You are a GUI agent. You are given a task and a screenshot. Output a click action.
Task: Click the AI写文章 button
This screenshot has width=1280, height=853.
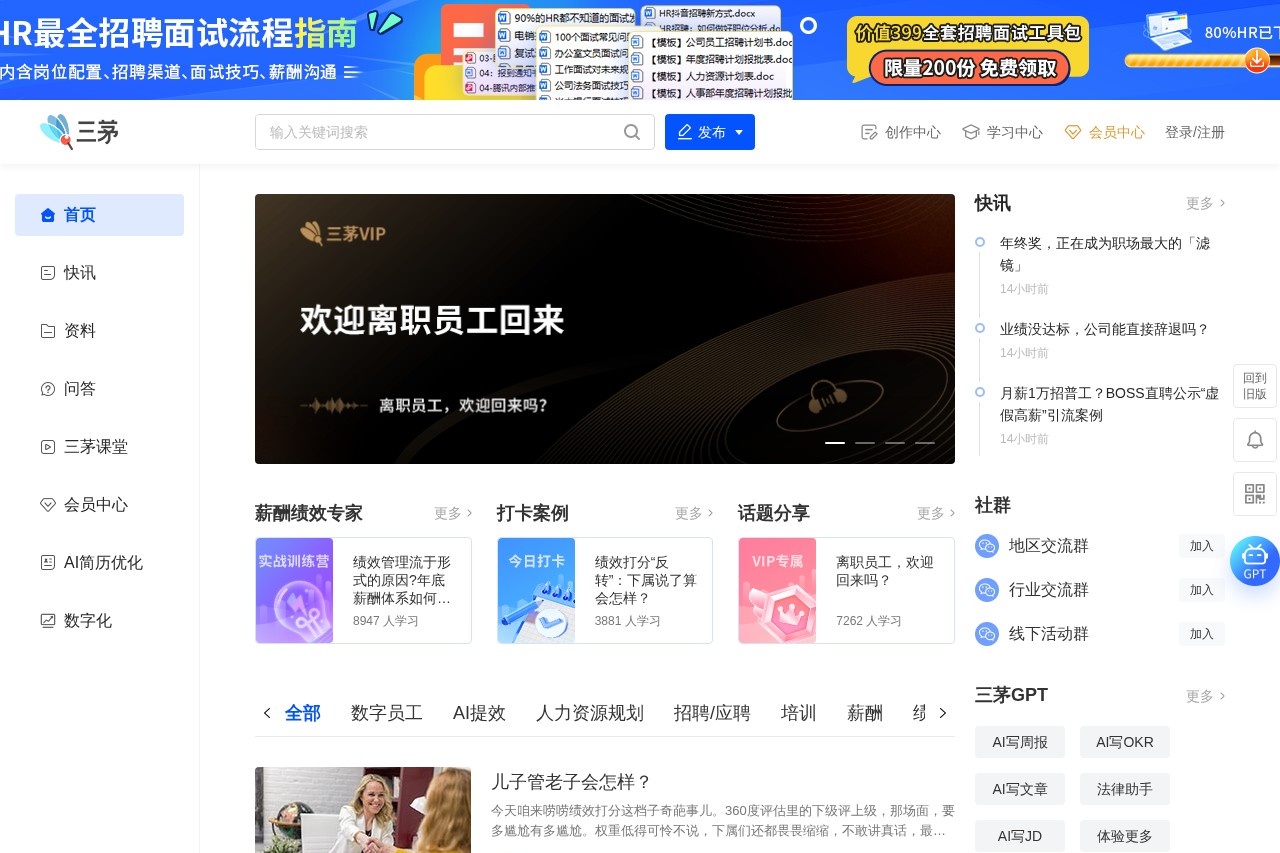point(1020,789)
